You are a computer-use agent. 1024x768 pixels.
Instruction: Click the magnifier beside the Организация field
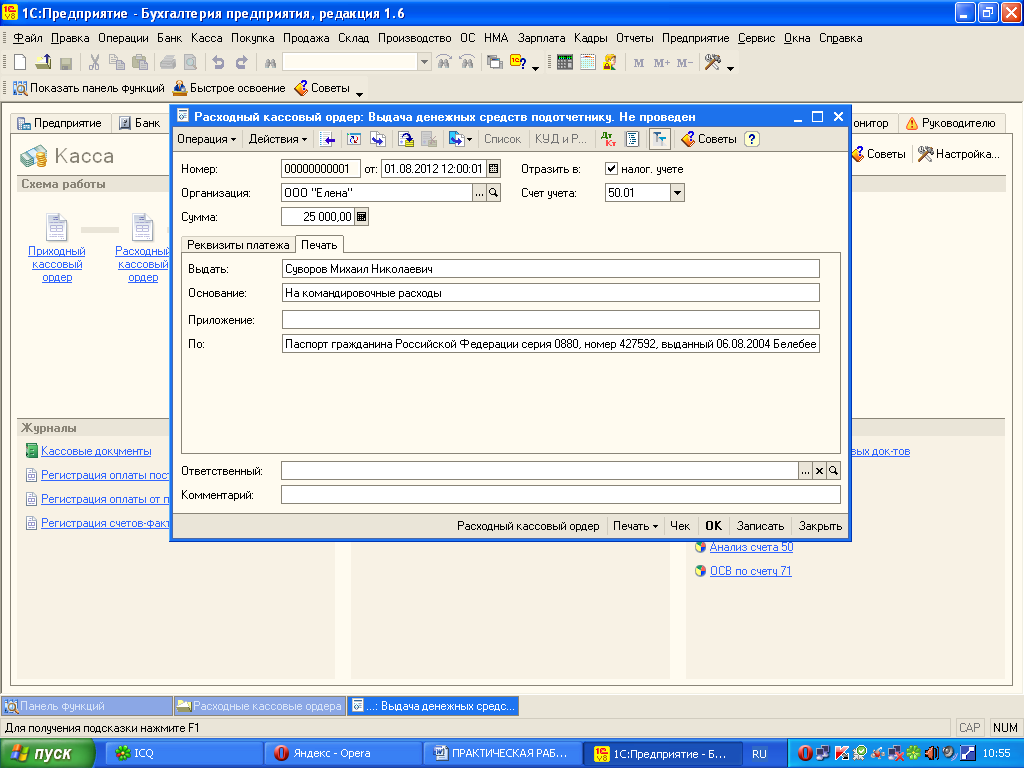494,193
